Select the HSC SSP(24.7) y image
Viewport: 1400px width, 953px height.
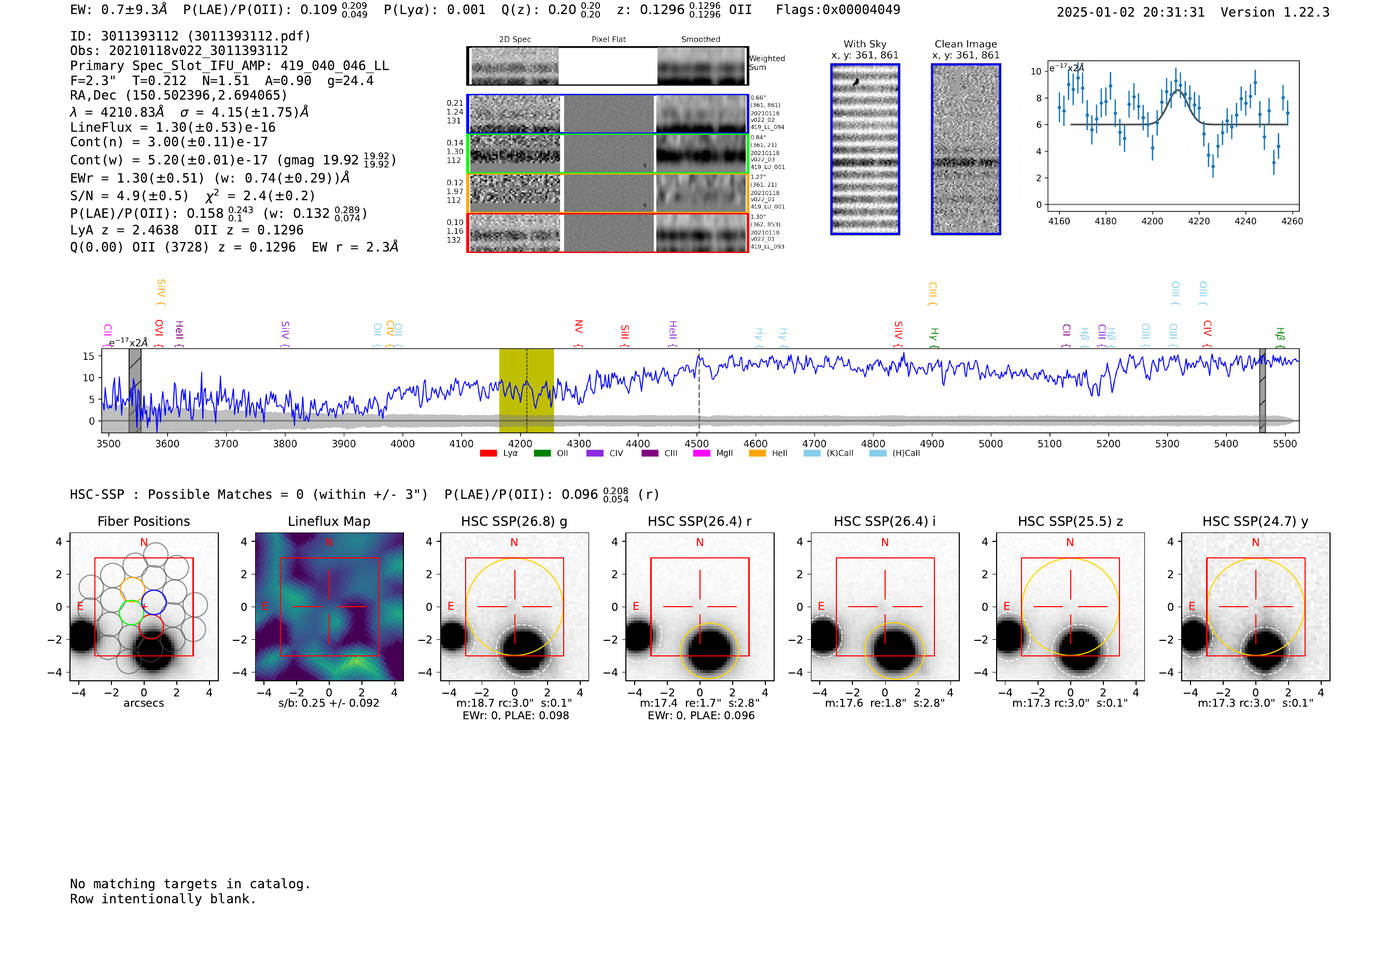[x=1255, y=606]
